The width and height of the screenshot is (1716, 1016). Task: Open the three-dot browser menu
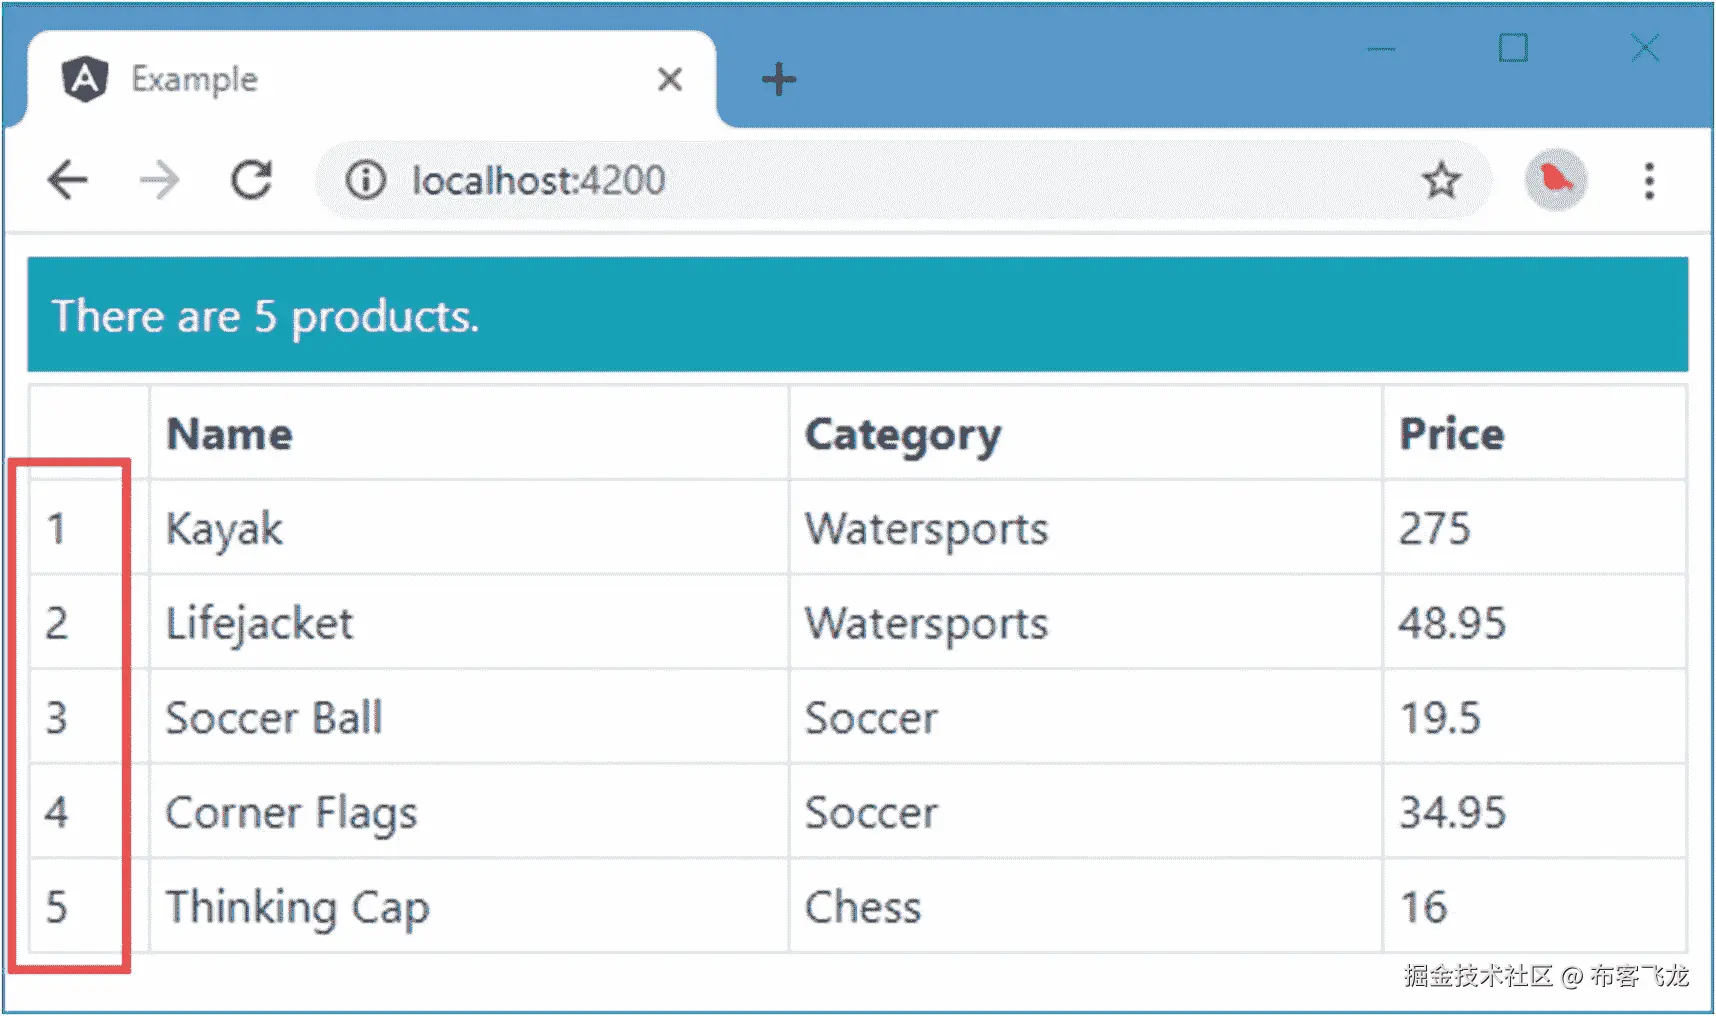point(1648,181)
